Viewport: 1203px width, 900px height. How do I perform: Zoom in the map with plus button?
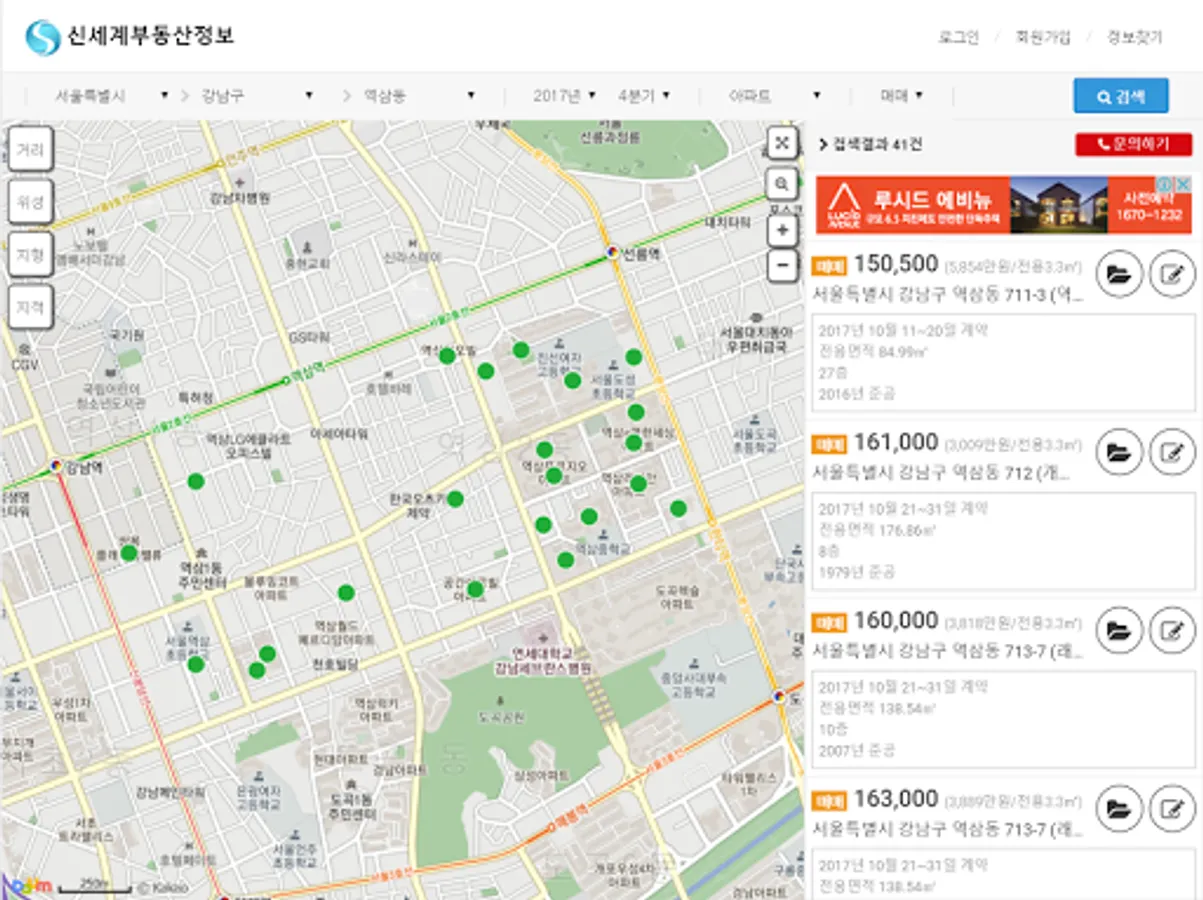782,231
